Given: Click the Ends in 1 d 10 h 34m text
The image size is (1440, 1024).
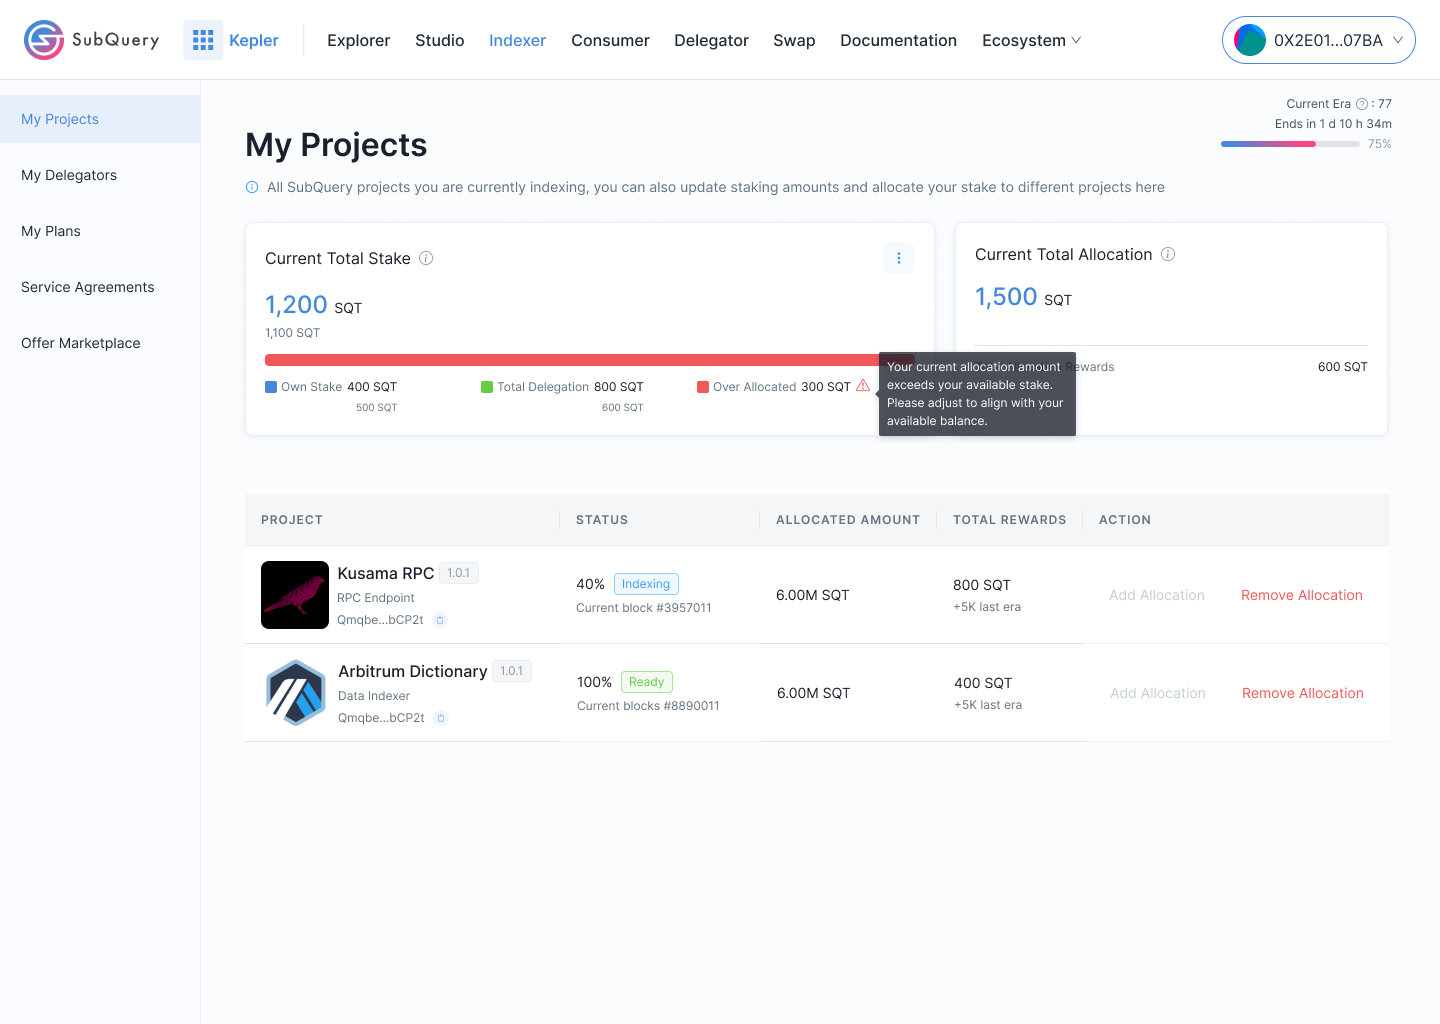Looking at the screenshot, I should (x=1333, y=124).
